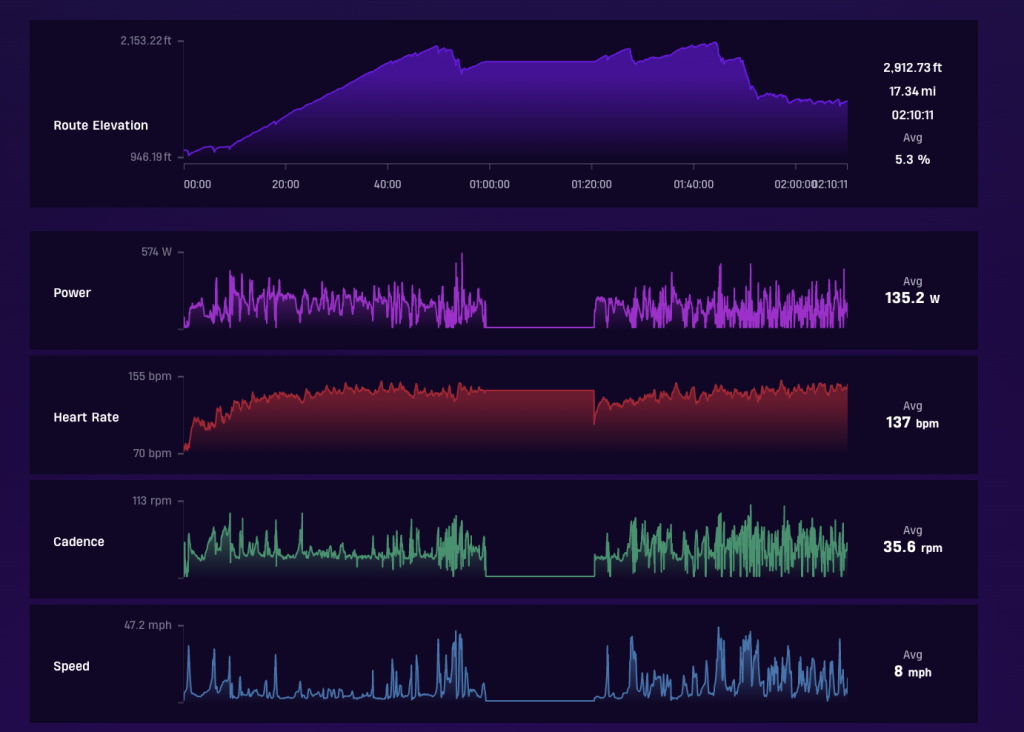Click the 135.2 W average power value

912,298
